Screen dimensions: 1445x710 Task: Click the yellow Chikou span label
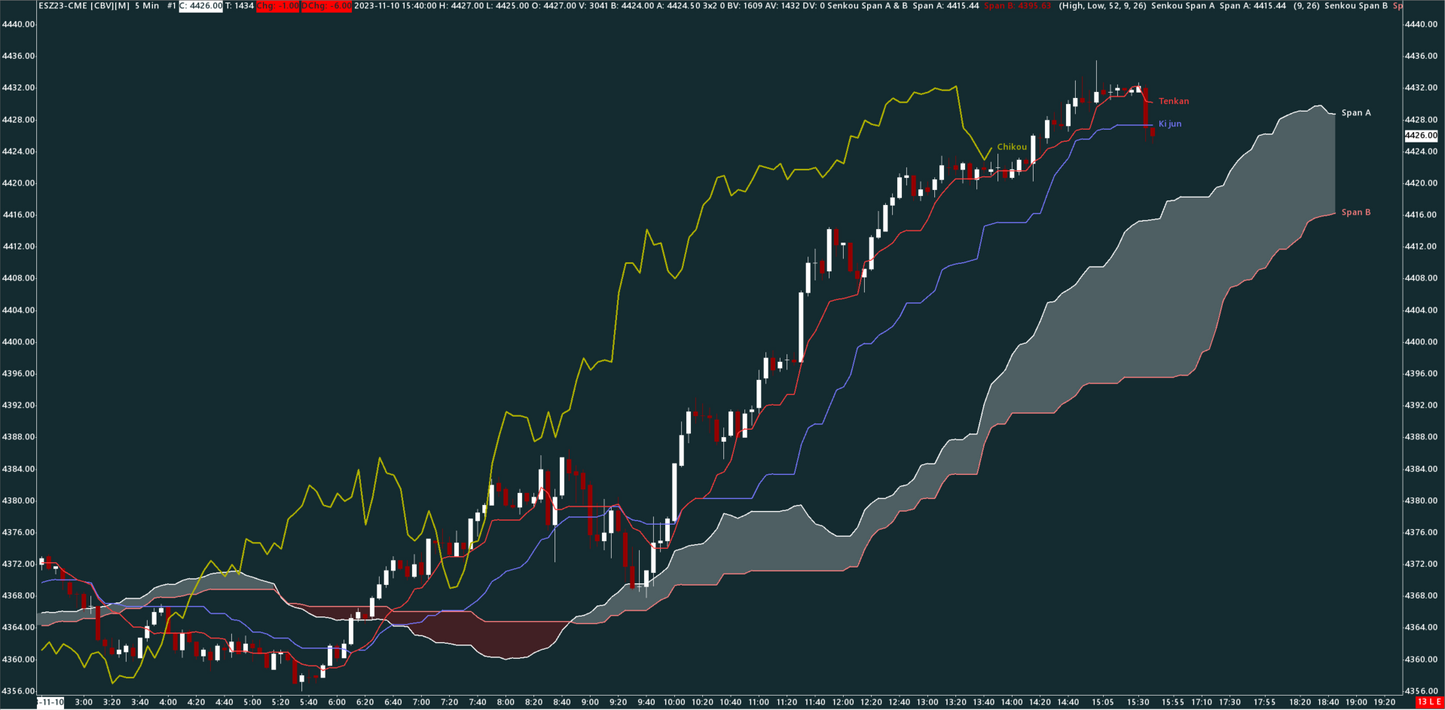(x=1011, y=147)
